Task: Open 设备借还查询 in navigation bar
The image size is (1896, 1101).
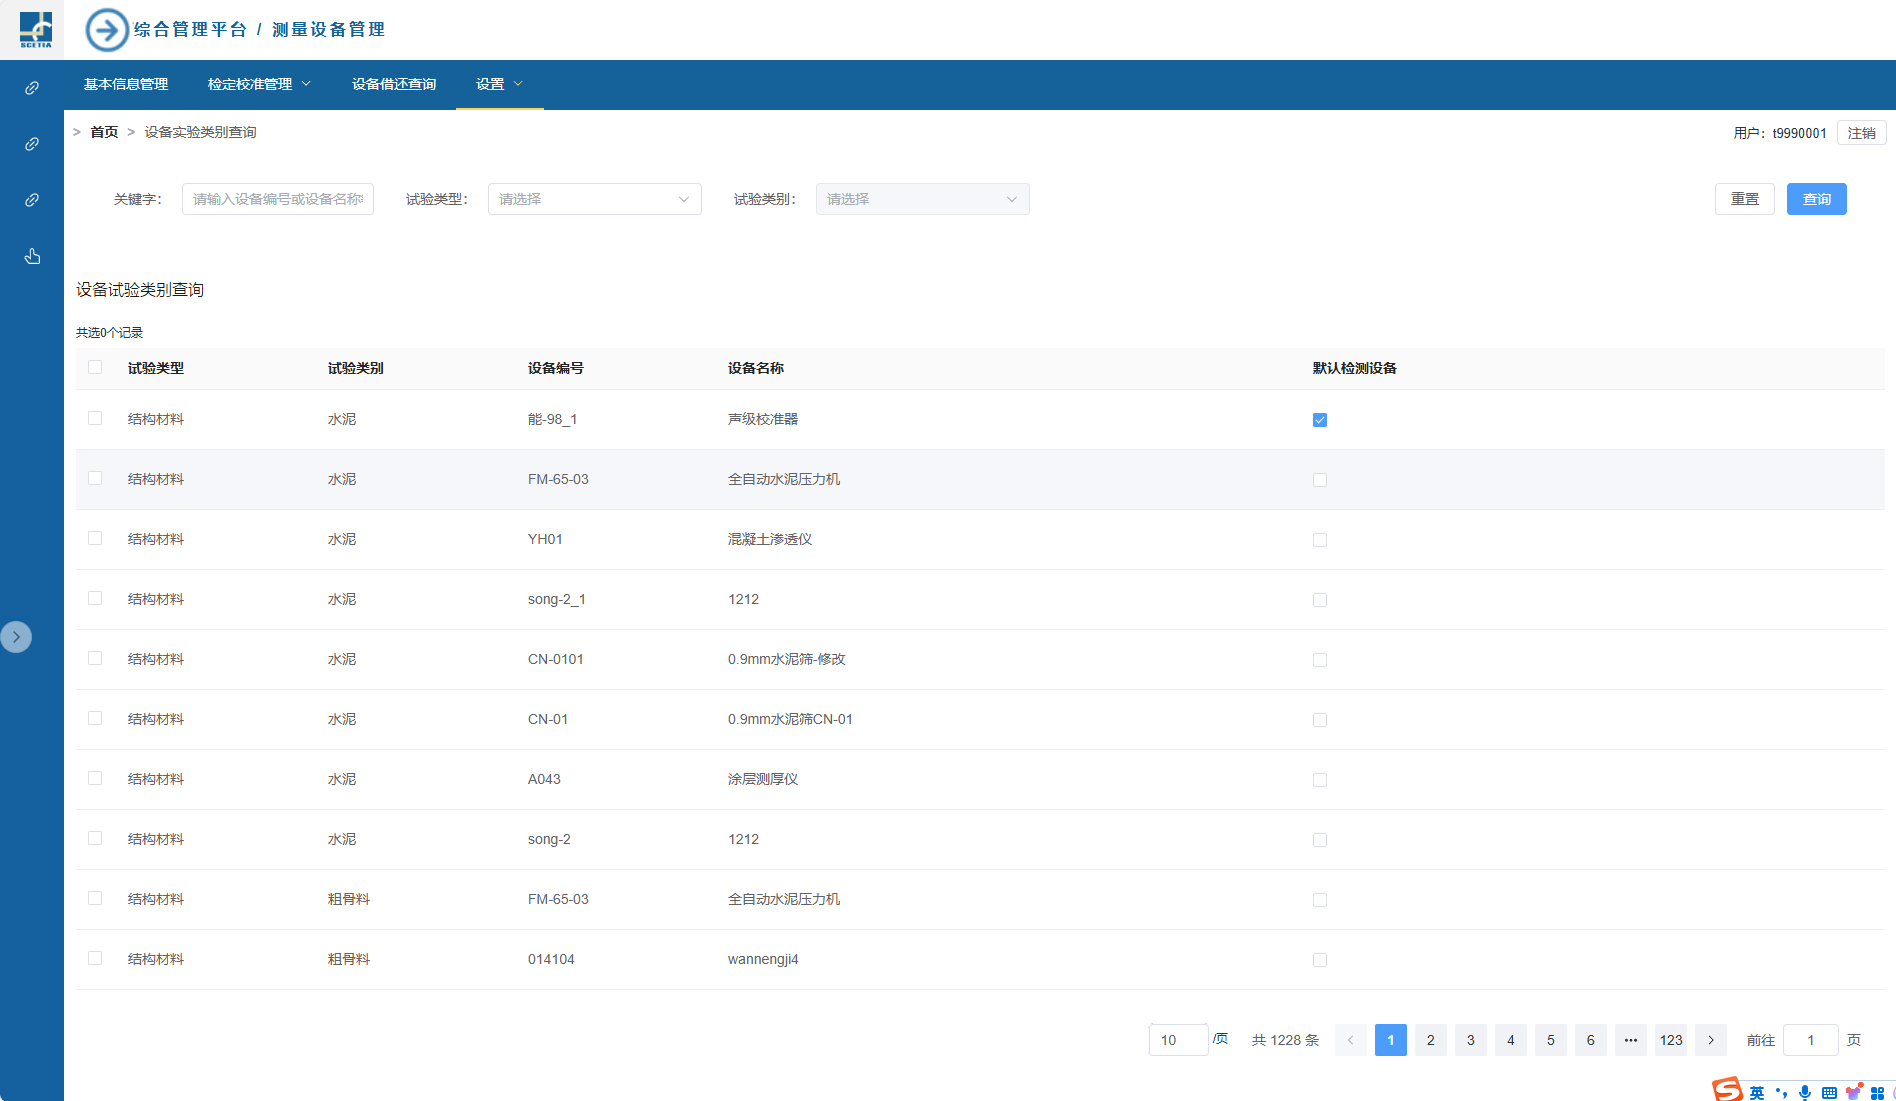Action: point(394,84)
